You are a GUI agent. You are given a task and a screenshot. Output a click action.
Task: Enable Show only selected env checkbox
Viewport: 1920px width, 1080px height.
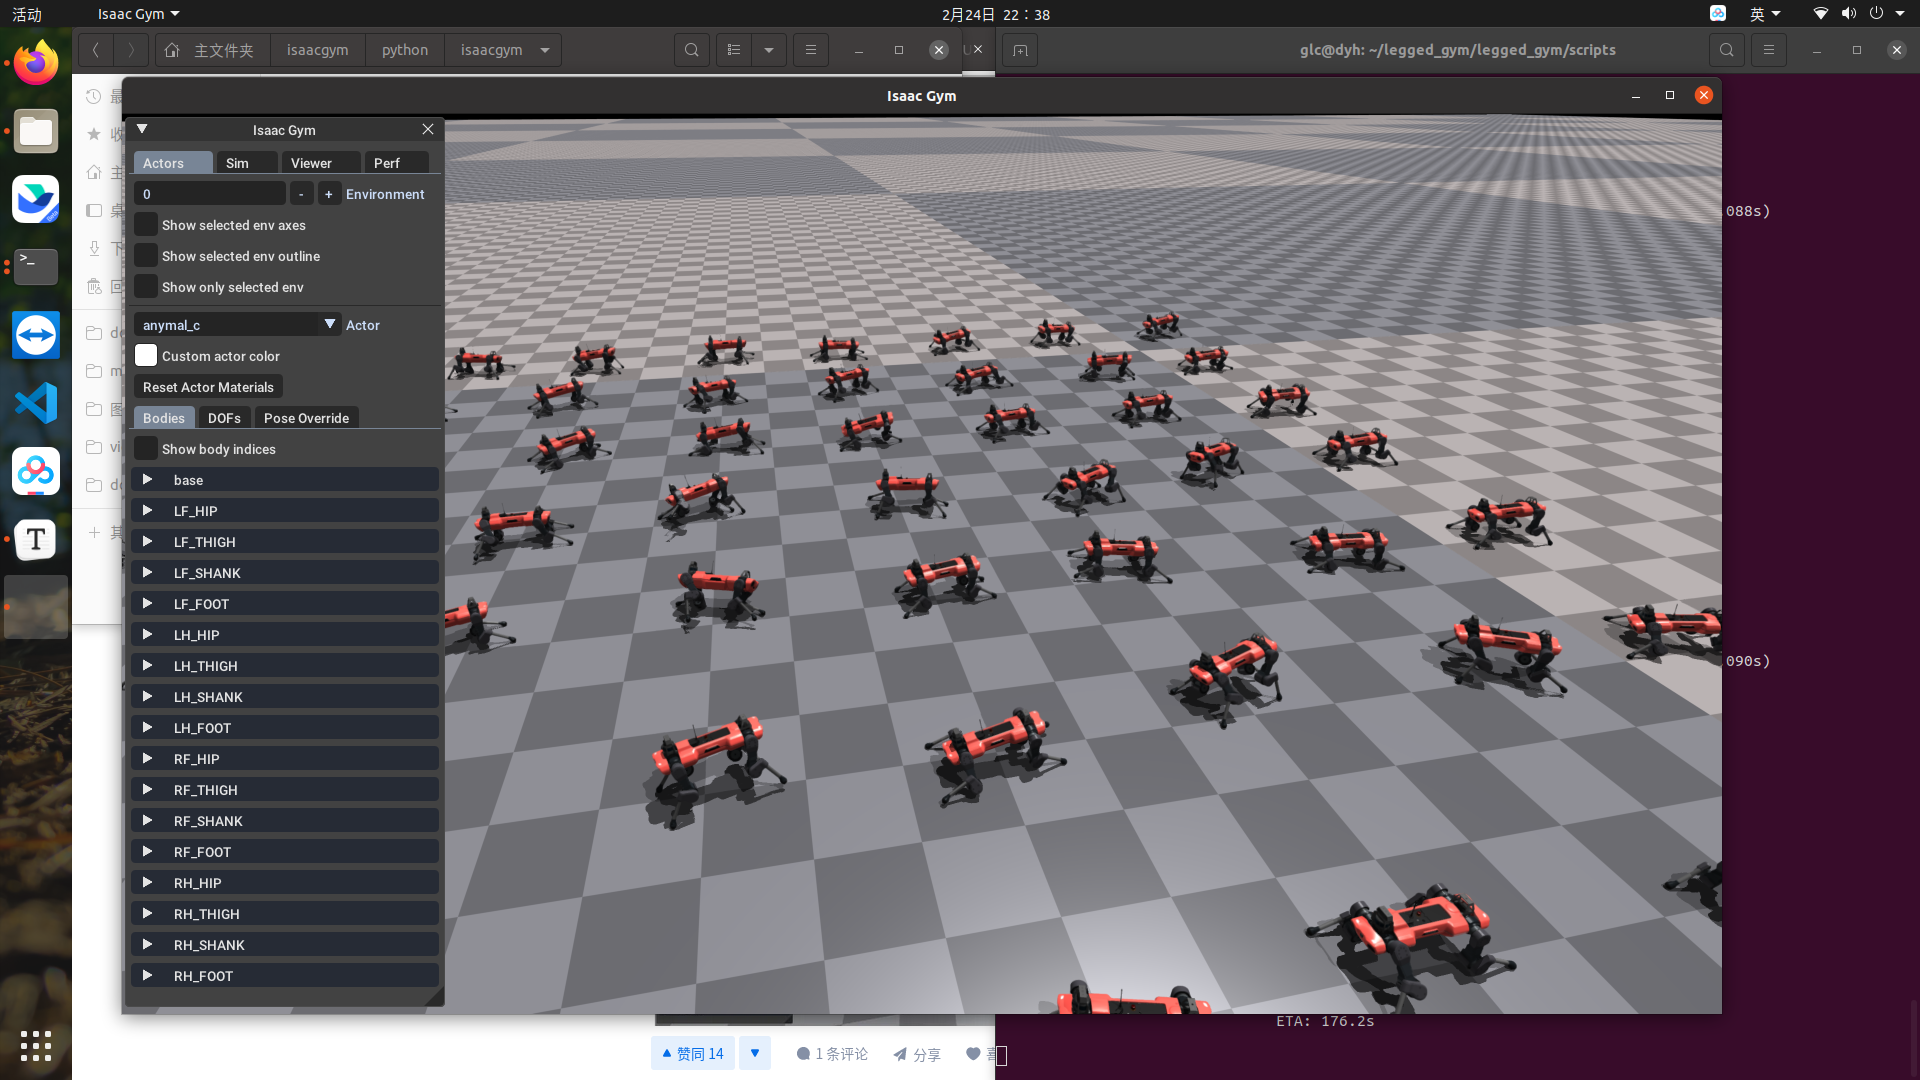pyautogui.click(x=146, y=286)
